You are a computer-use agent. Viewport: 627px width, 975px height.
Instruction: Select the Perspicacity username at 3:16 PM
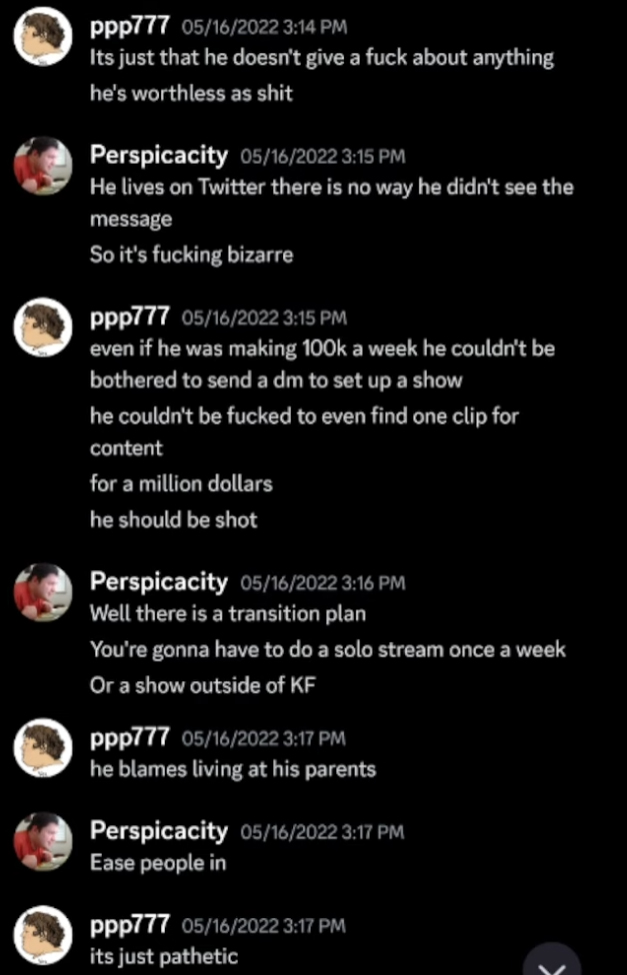click(159, 582)
